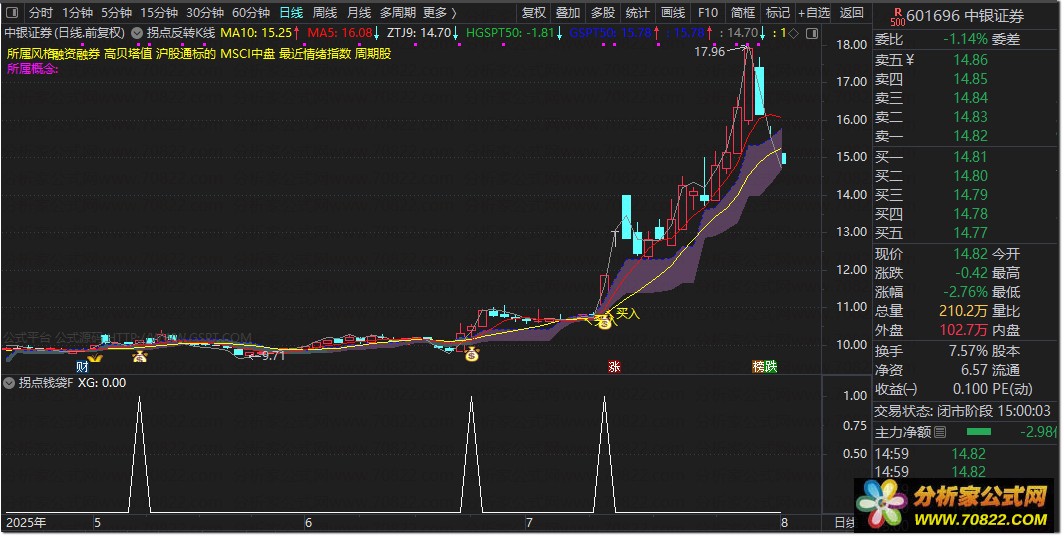Open the 多股 multi-stock view
Screen dimensions: 1064x536
[x=603, y=13]
